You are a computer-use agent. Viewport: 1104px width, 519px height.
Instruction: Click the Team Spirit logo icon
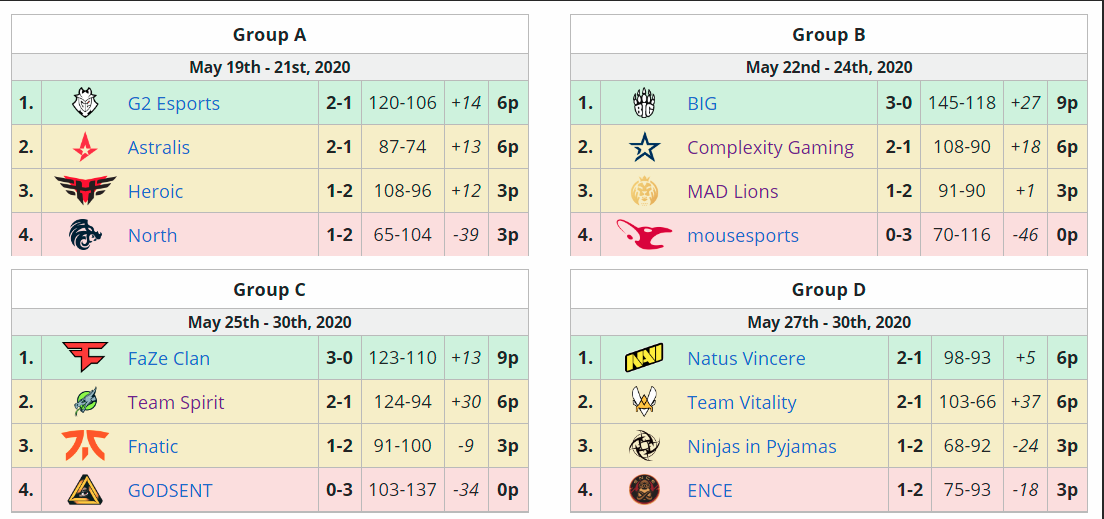(x=85, y=401)
